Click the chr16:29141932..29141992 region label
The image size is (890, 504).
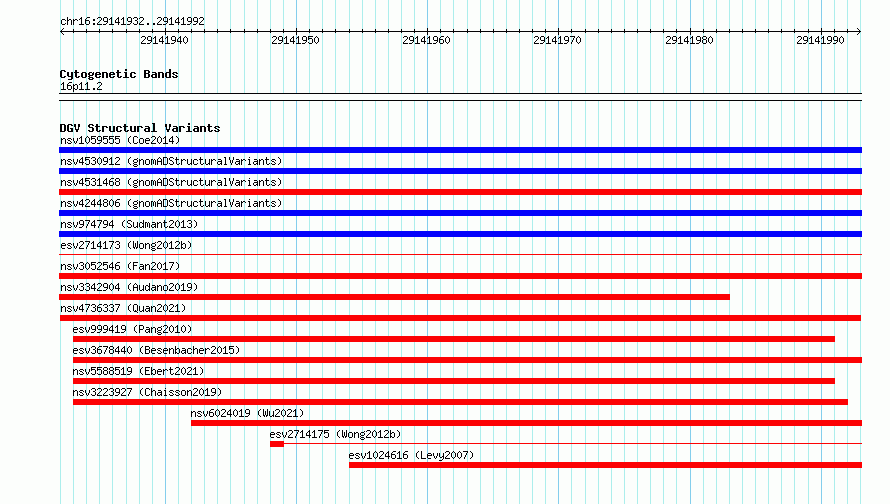(x=132, y=21)
